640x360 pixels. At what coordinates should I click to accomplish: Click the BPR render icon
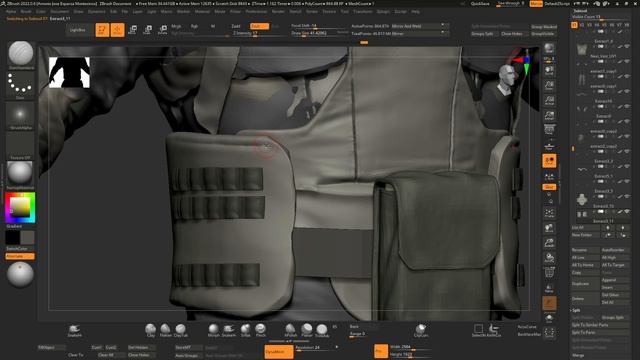(549, 49)
